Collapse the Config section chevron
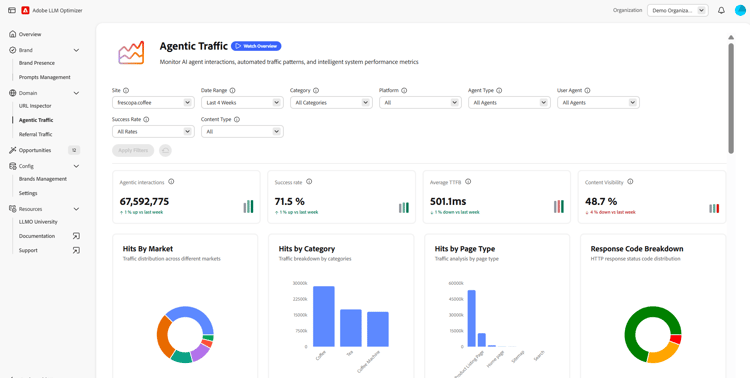 [x=76, y=166]
